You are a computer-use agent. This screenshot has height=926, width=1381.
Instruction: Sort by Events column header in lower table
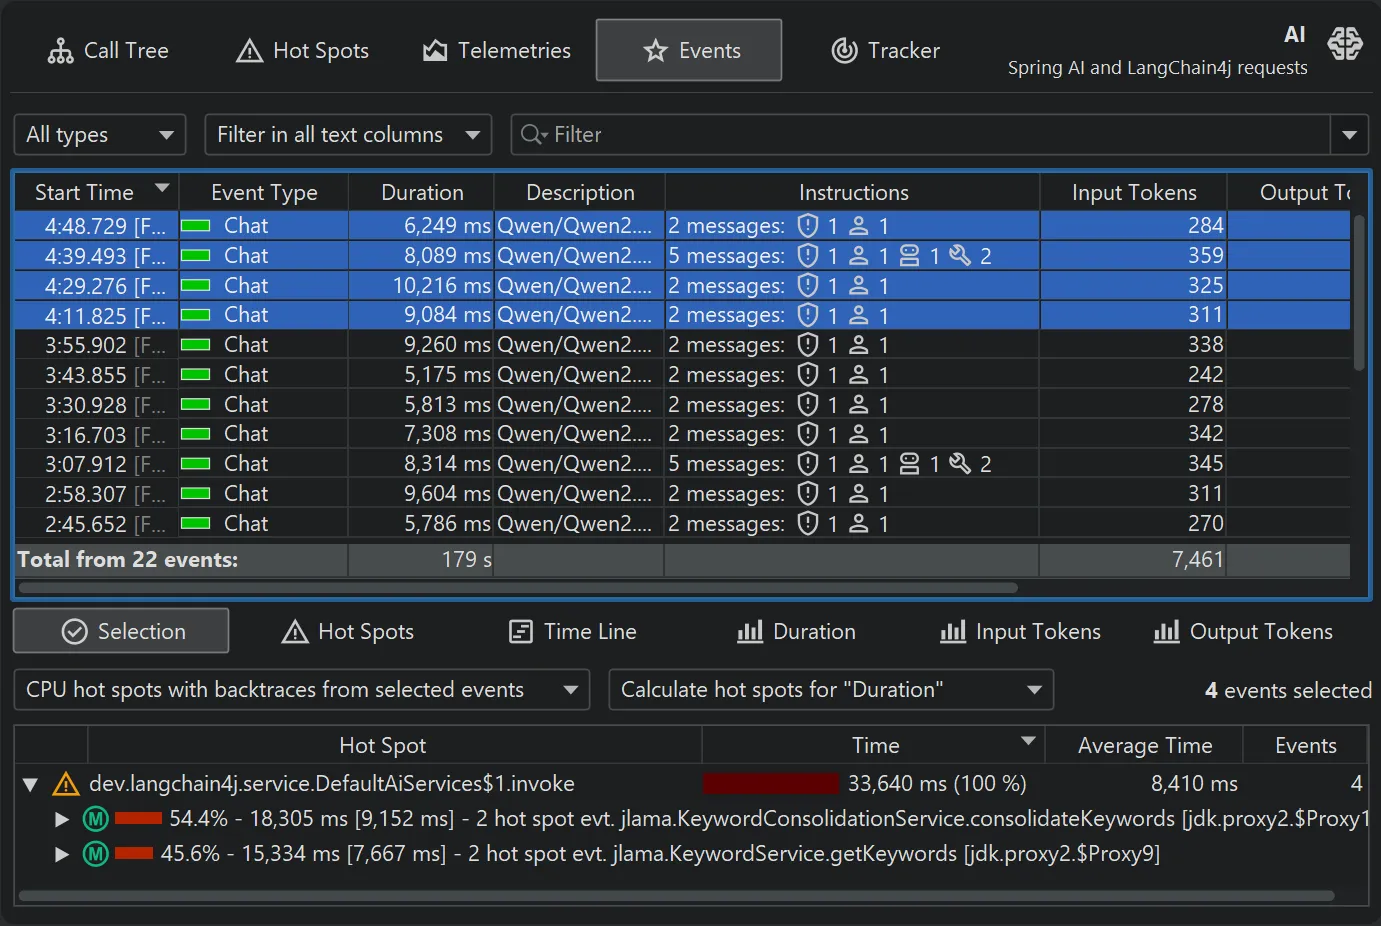(1305, 745)
